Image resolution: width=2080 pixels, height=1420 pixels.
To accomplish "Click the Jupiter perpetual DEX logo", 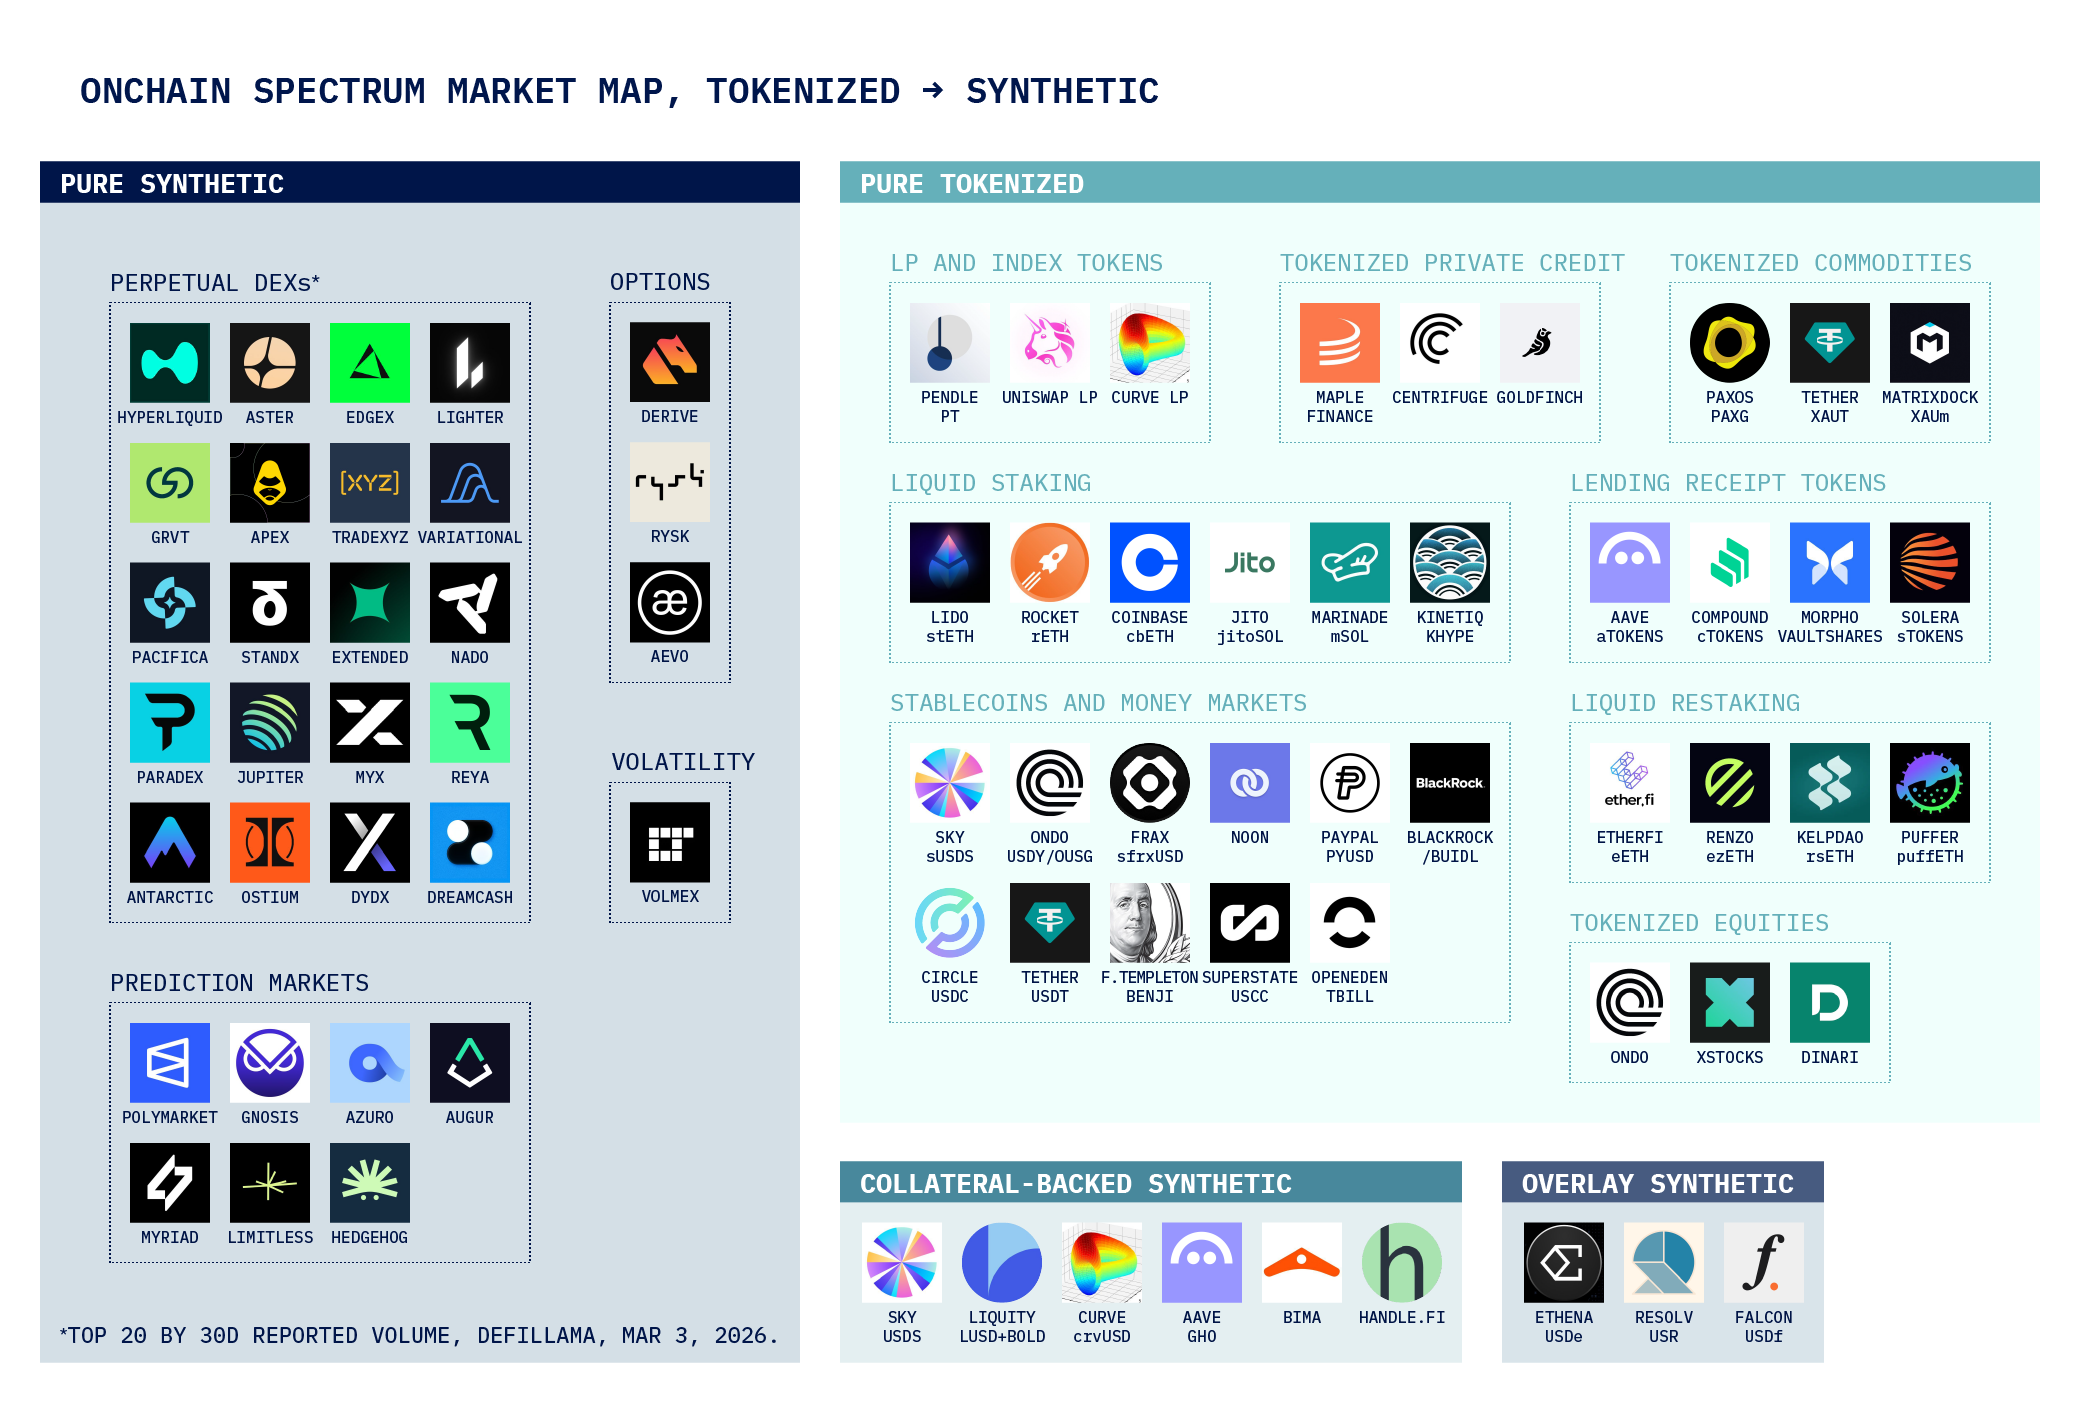I will coord(270,722).
